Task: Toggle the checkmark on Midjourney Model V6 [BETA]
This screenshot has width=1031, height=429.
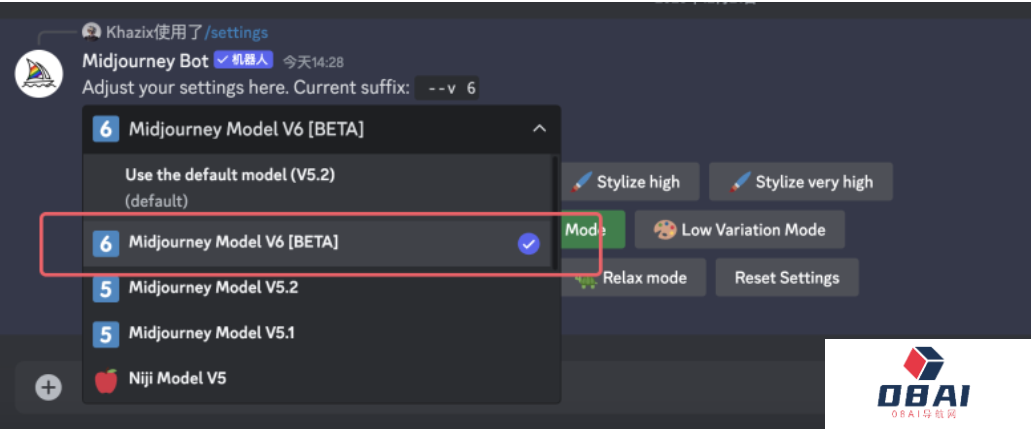Action: 529,244
